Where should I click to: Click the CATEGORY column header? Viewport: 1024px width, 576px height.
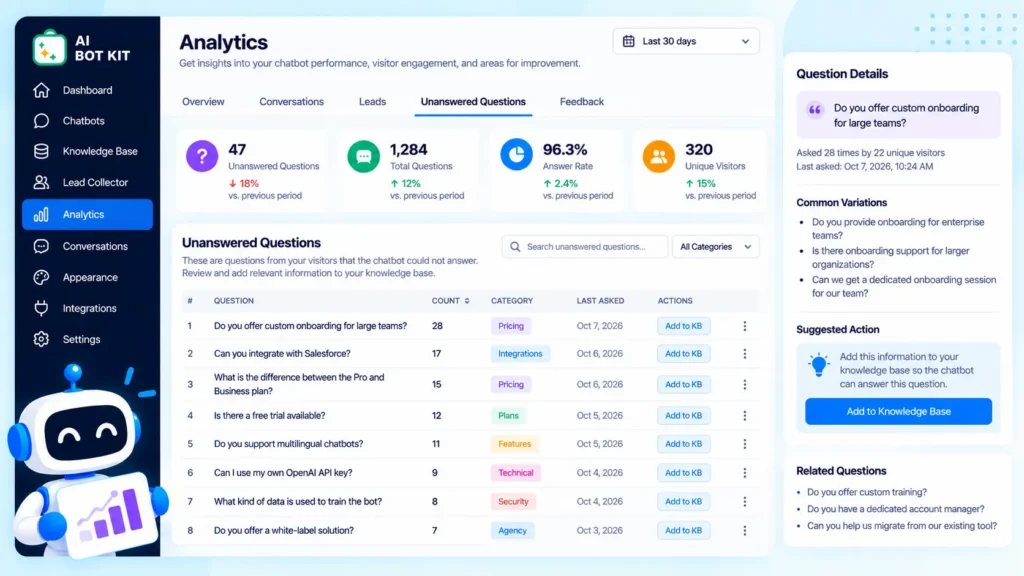(x=512, y=301)
